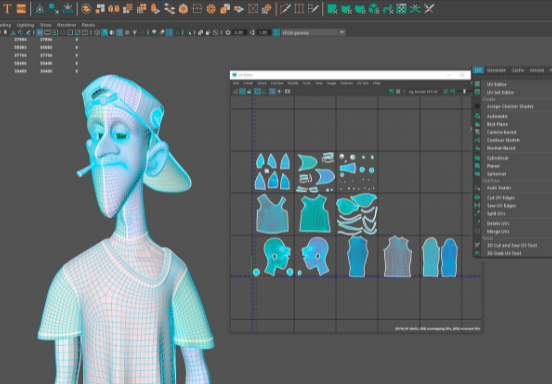Click the orange polygon cube shelf icon

(183, 9)
